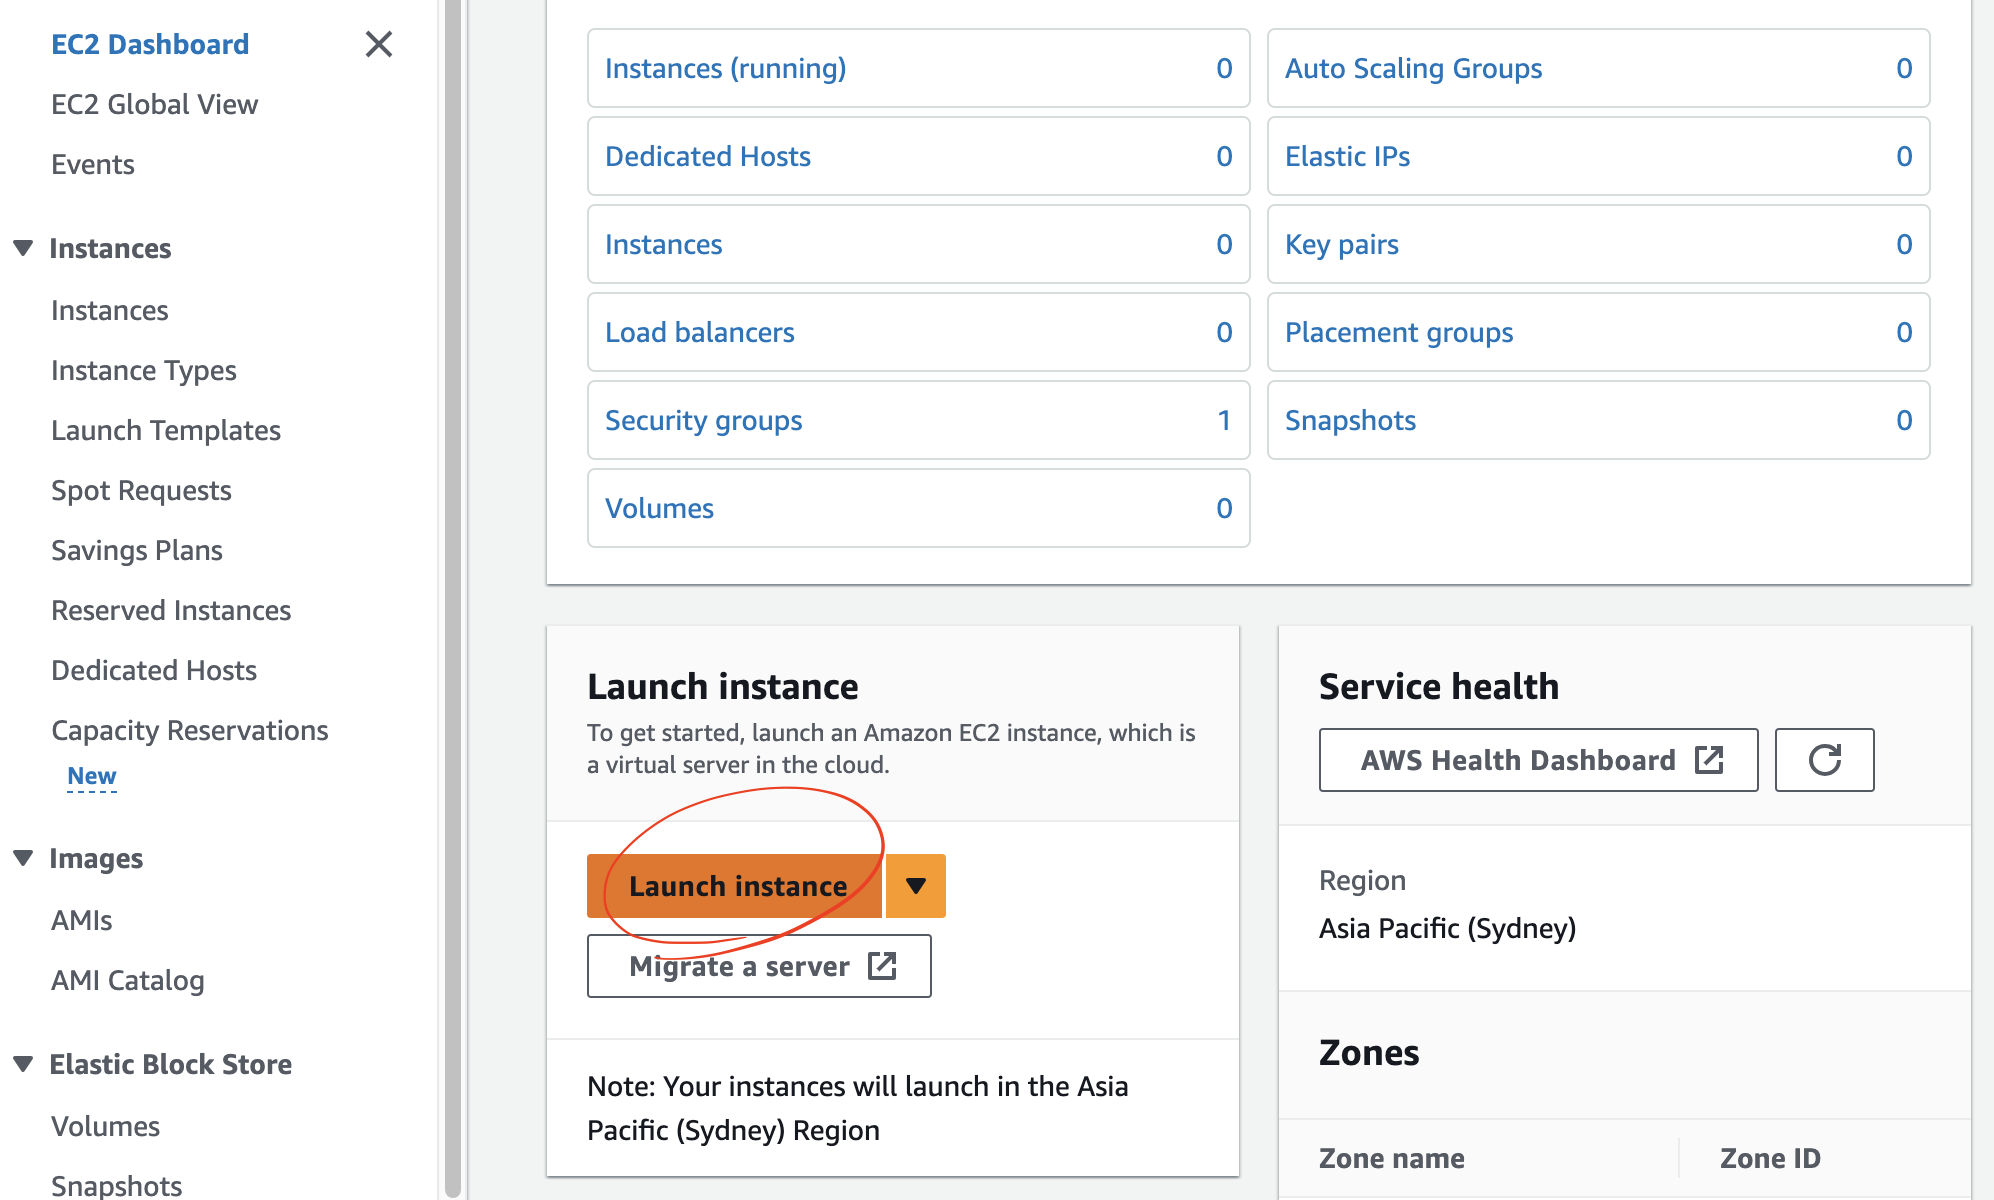
Task: Collapse the Images sidebar section
Action: click(x=24, y=858)
